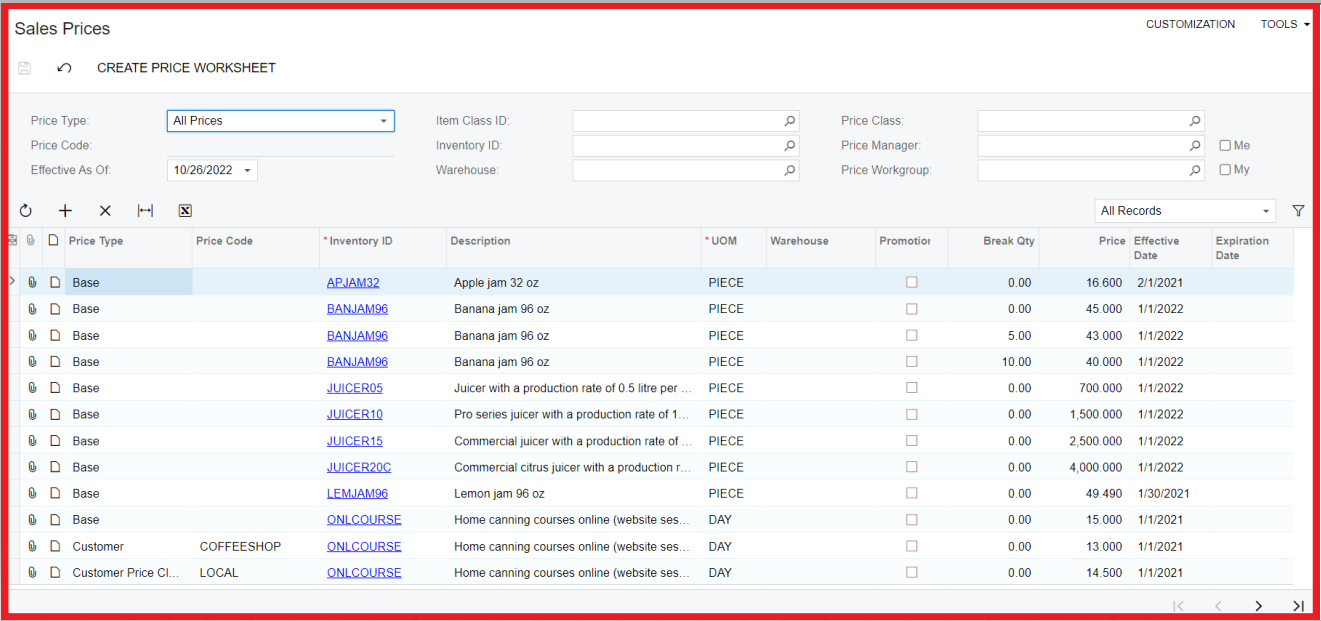The width and height of the screenshot is (1321, 621).
Task: Save the price worksheet
Action: (x=23, y=67)
